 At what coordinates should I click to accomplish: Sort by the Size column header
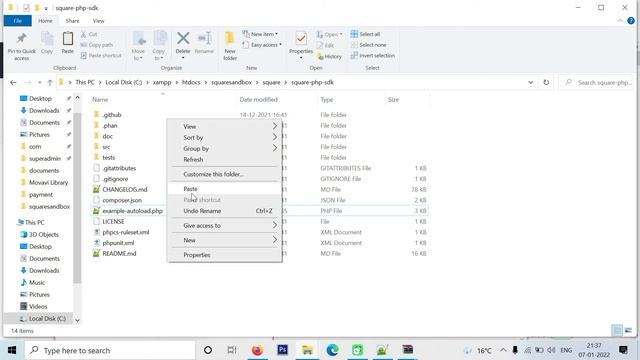pos(393,100)
